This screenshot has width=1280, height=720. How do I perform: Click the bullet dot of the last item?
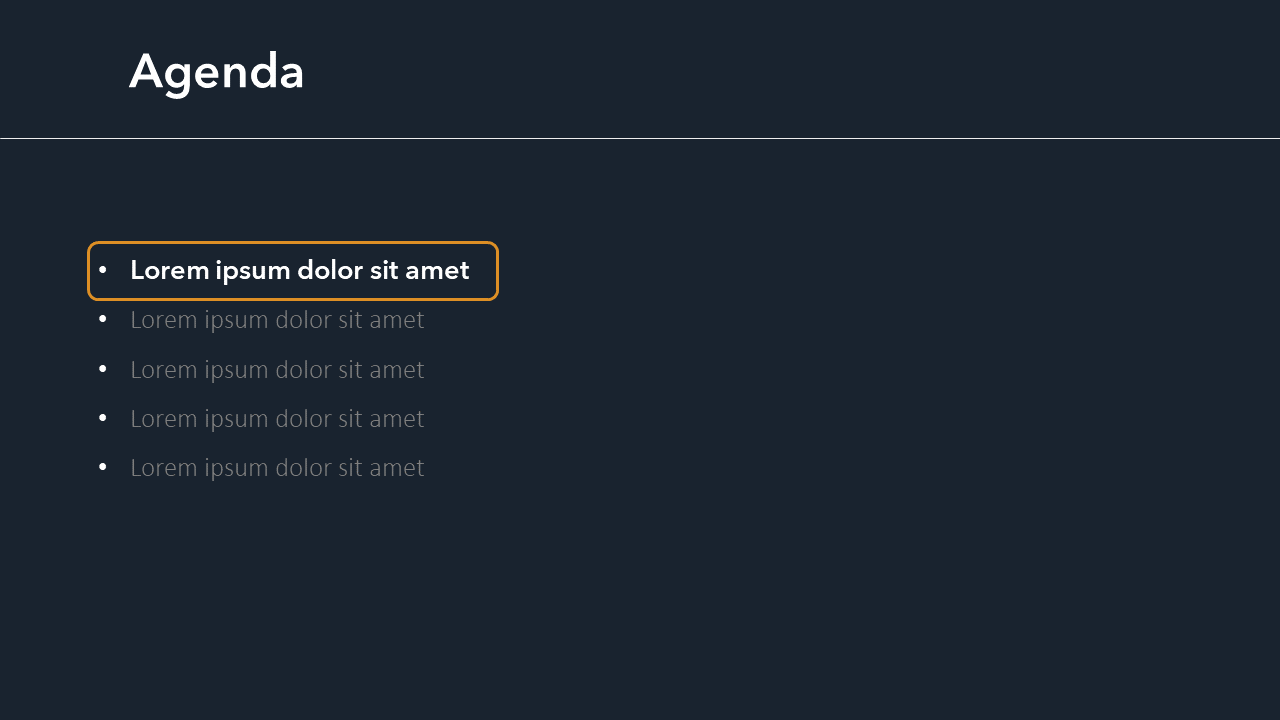[103, 467]
